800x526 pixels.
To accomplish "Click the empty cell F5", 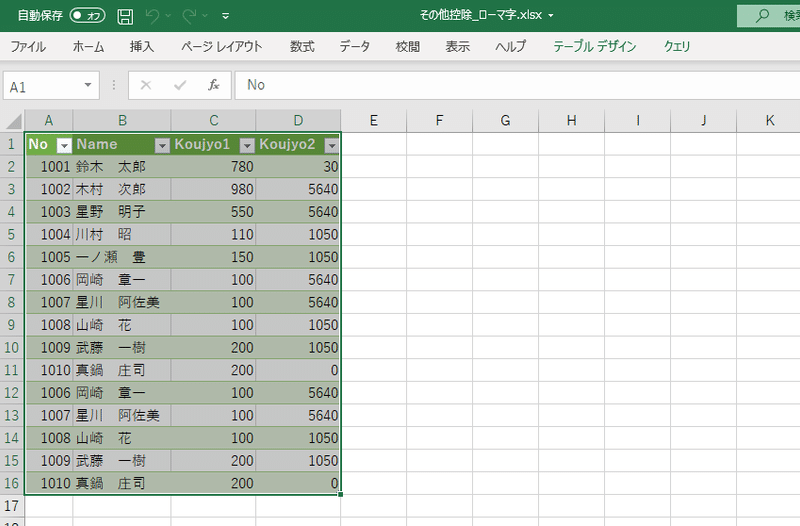I will [439, 235].
